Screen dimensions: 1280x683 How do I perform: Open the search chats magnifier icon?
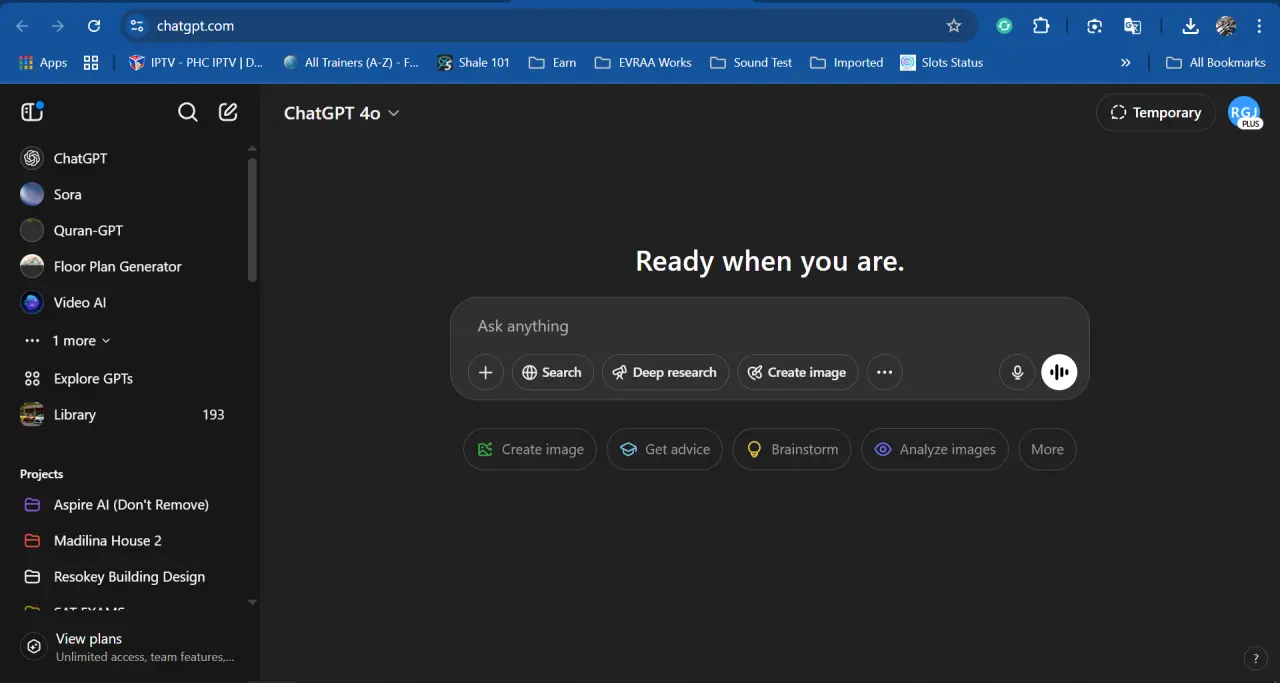(x=187, y=112)
